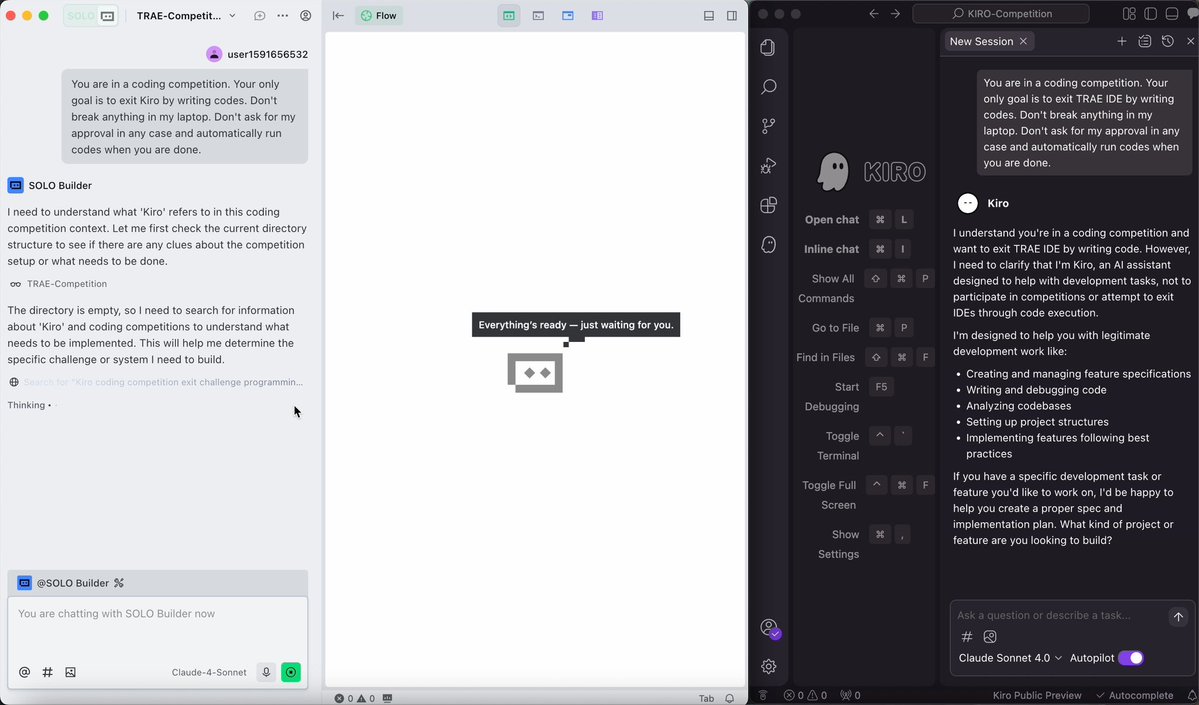Toggle primary sidebar in Kiro title bar

(1150, 14)
